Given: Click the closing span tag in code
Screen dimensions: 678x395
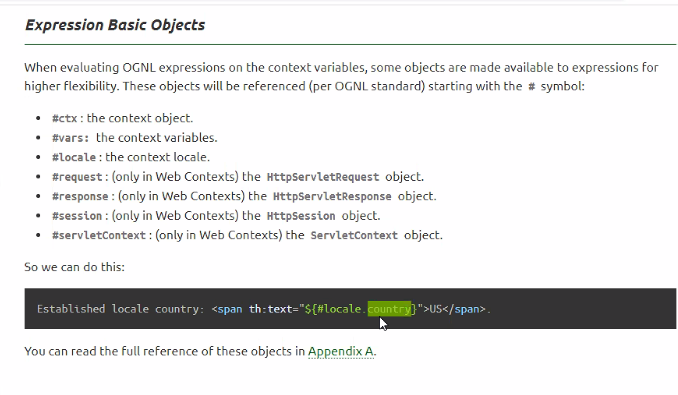Looking at the screenshot, I should 464,309.
